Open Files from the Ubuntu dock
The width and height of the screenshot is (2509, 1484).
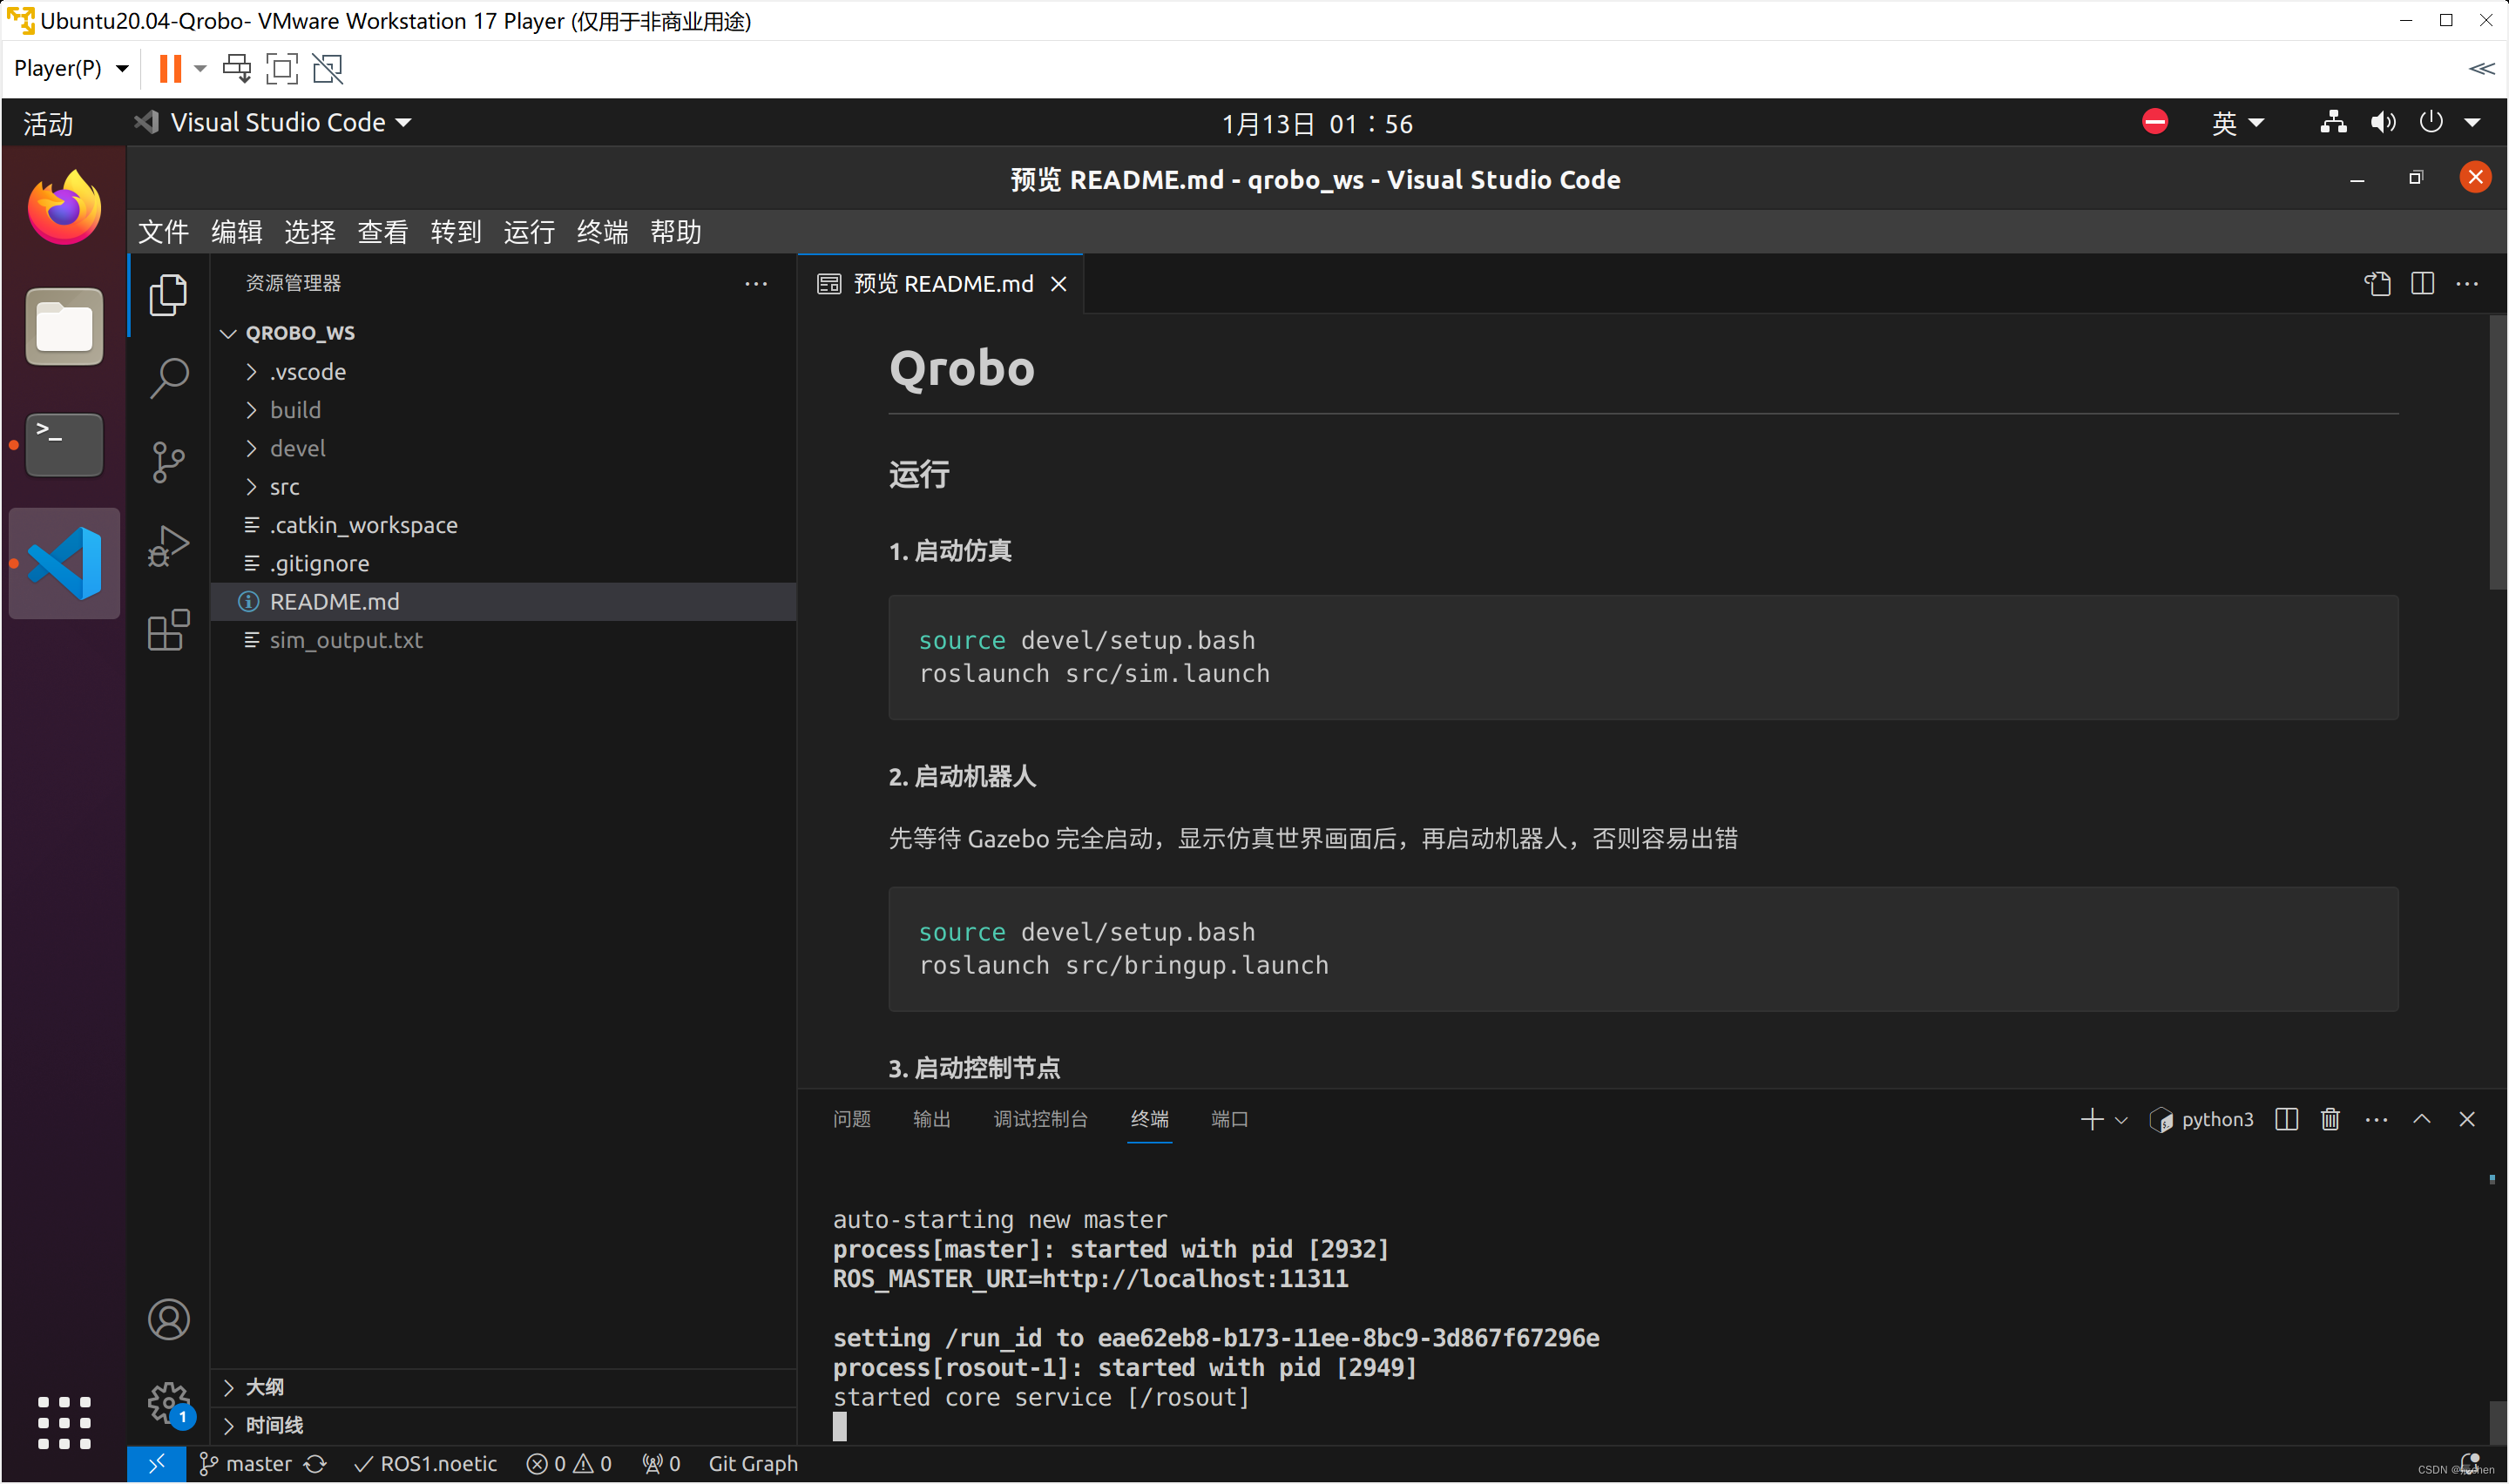click(64, 326)
